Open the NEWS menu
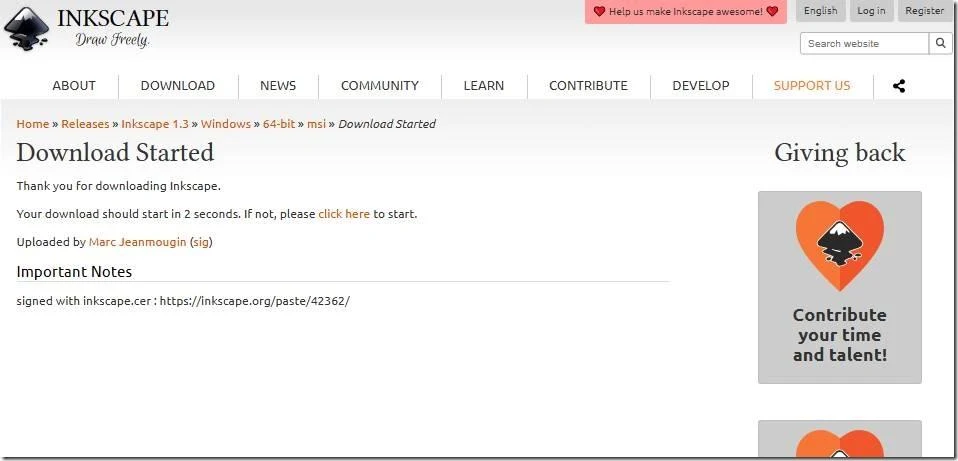This screenshot has height=461, width=958. pos(278,86)
